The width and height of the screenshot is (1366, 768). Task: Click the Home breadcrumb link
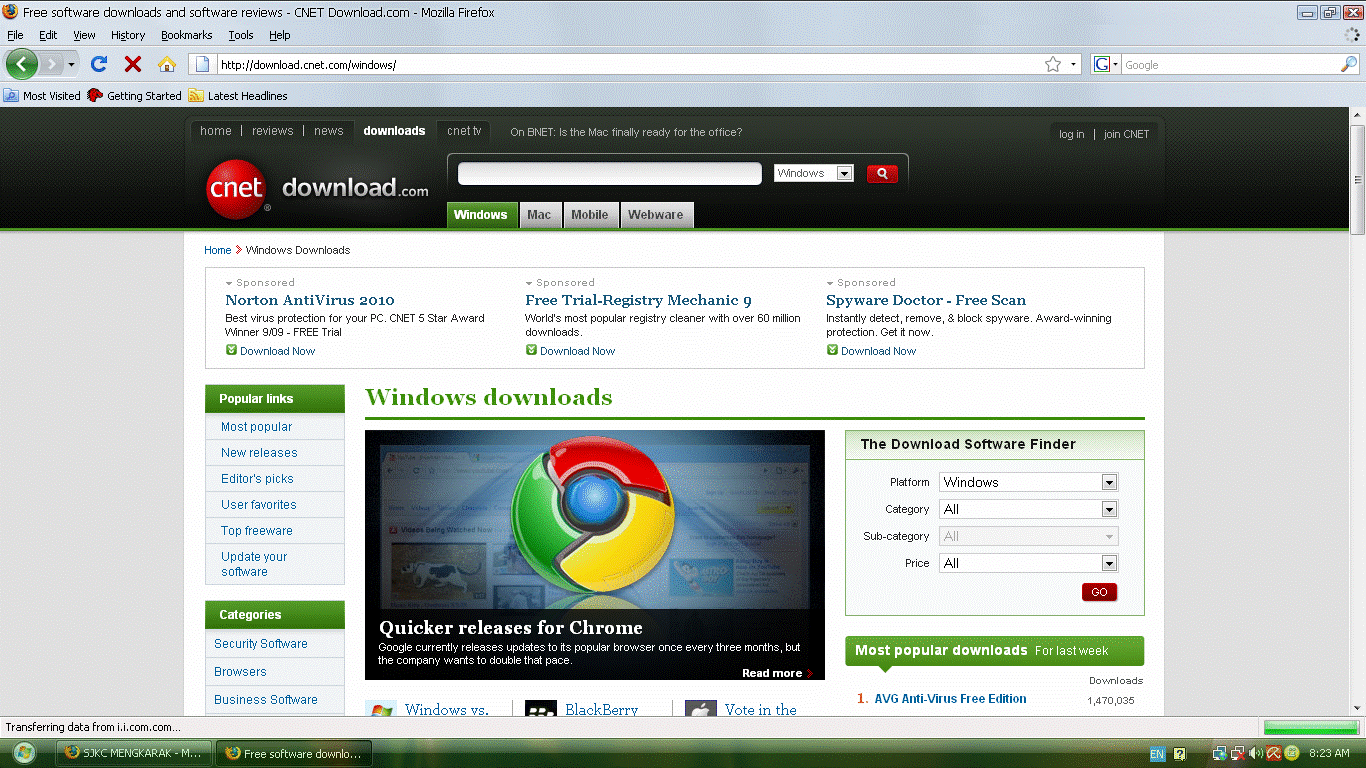218,250
